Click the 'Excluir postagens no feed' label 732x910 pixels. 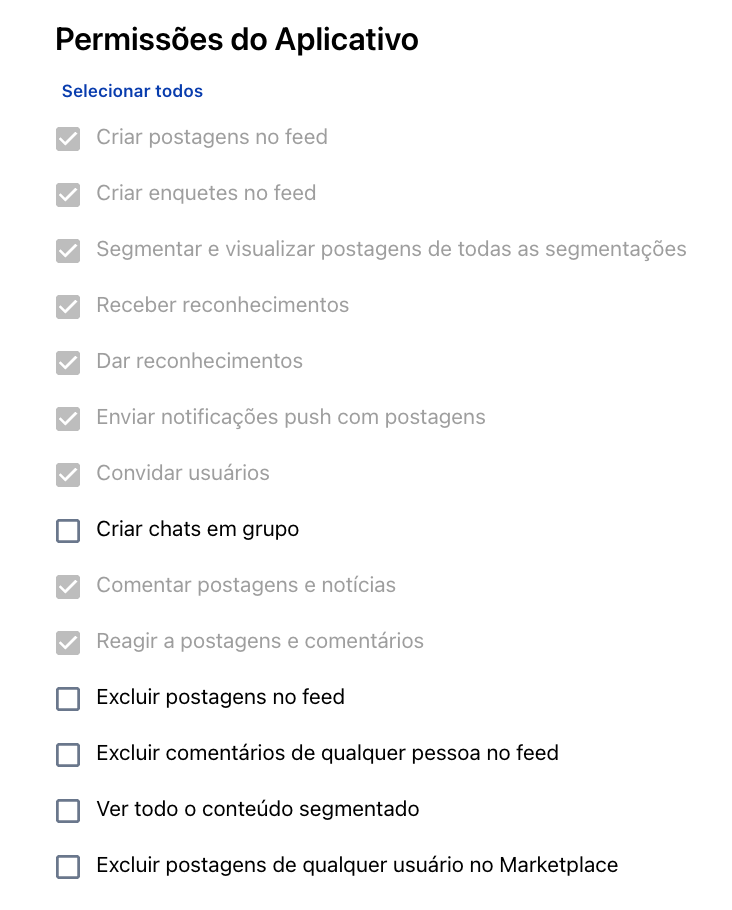click(x=221, y=697)
